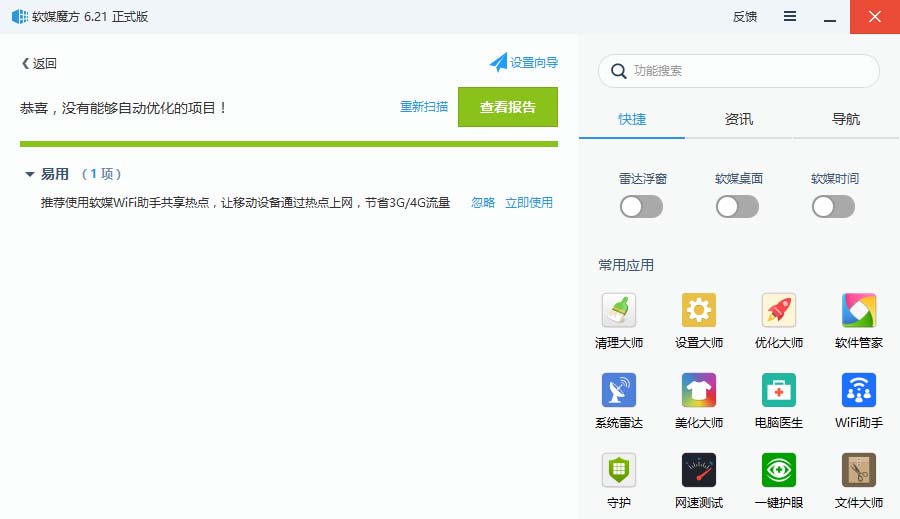This screenshot has width=900, height=519.
Task: Click the green 查看报告 button
Action: (507, 107)
